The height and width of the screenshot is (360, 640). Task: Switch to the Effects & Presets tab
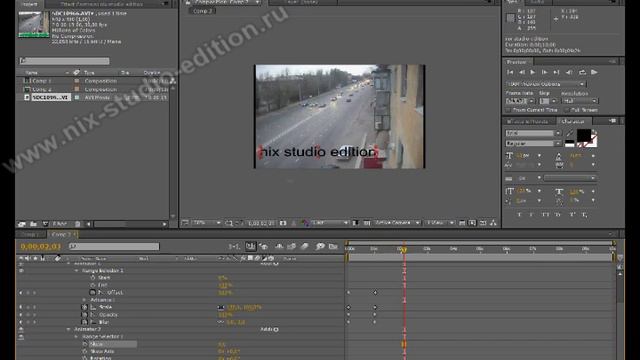click(528, 122)
